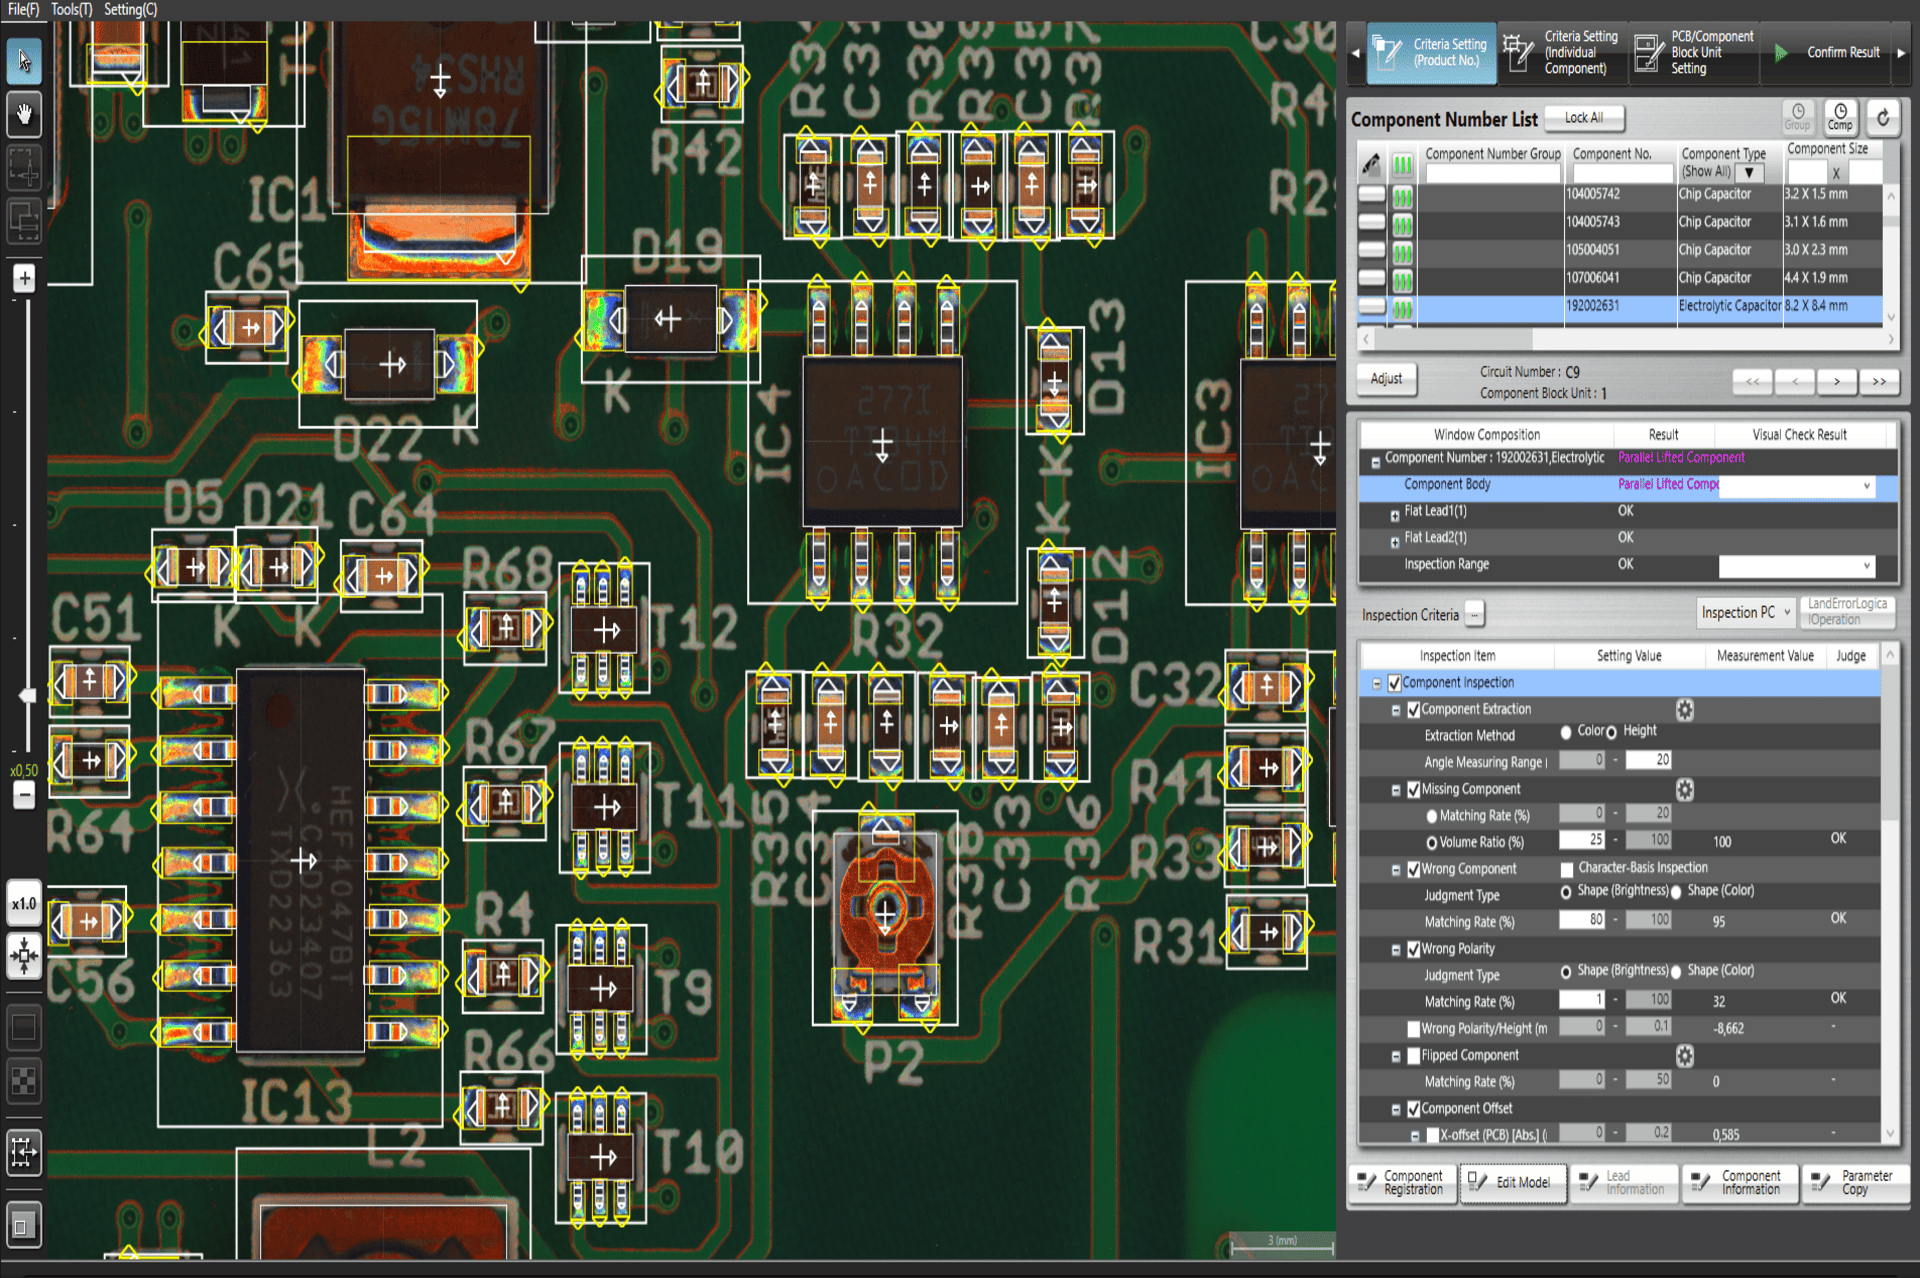
Task: Click the Lock All button
Action: coord(1583,118)
